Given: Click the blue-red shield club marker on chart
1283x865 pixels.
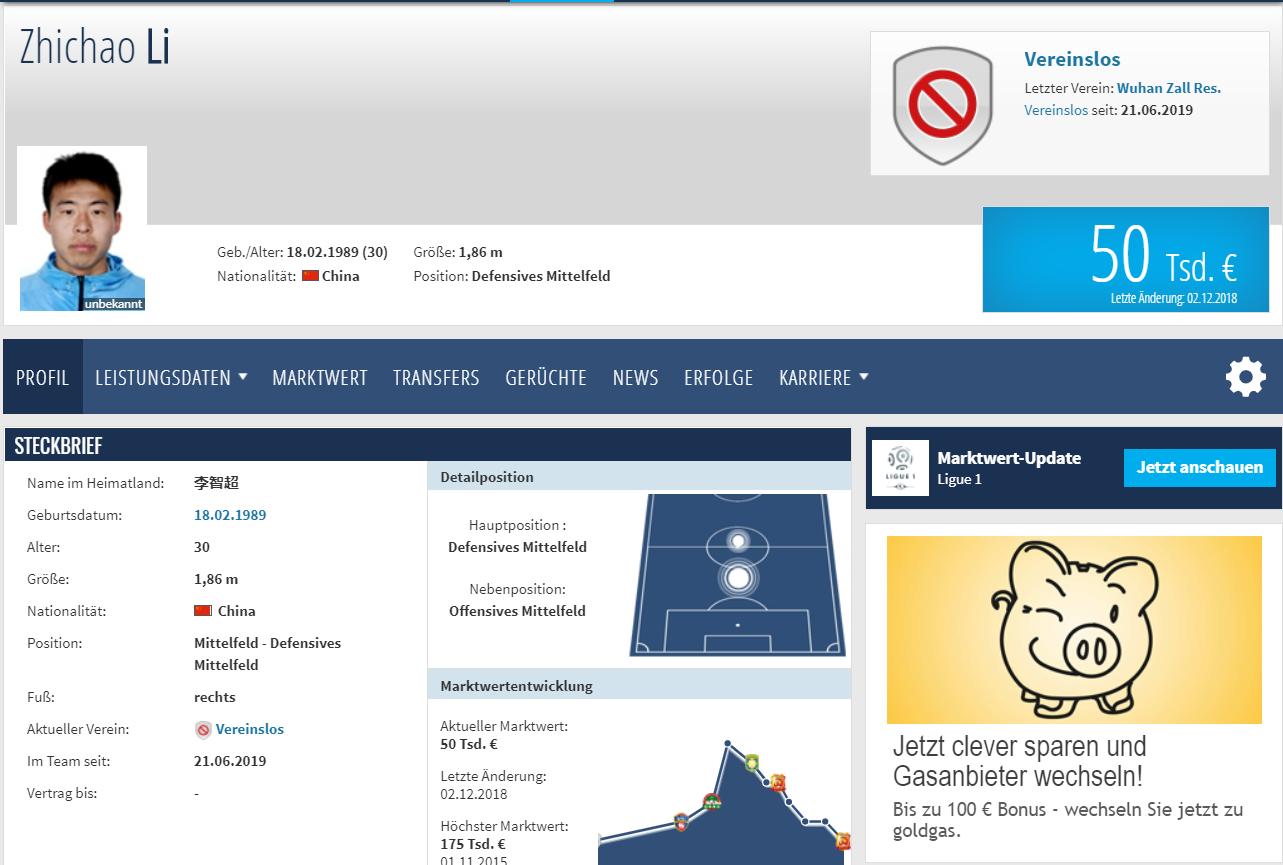Looking at the screenshot, I should tap(682, 823).
